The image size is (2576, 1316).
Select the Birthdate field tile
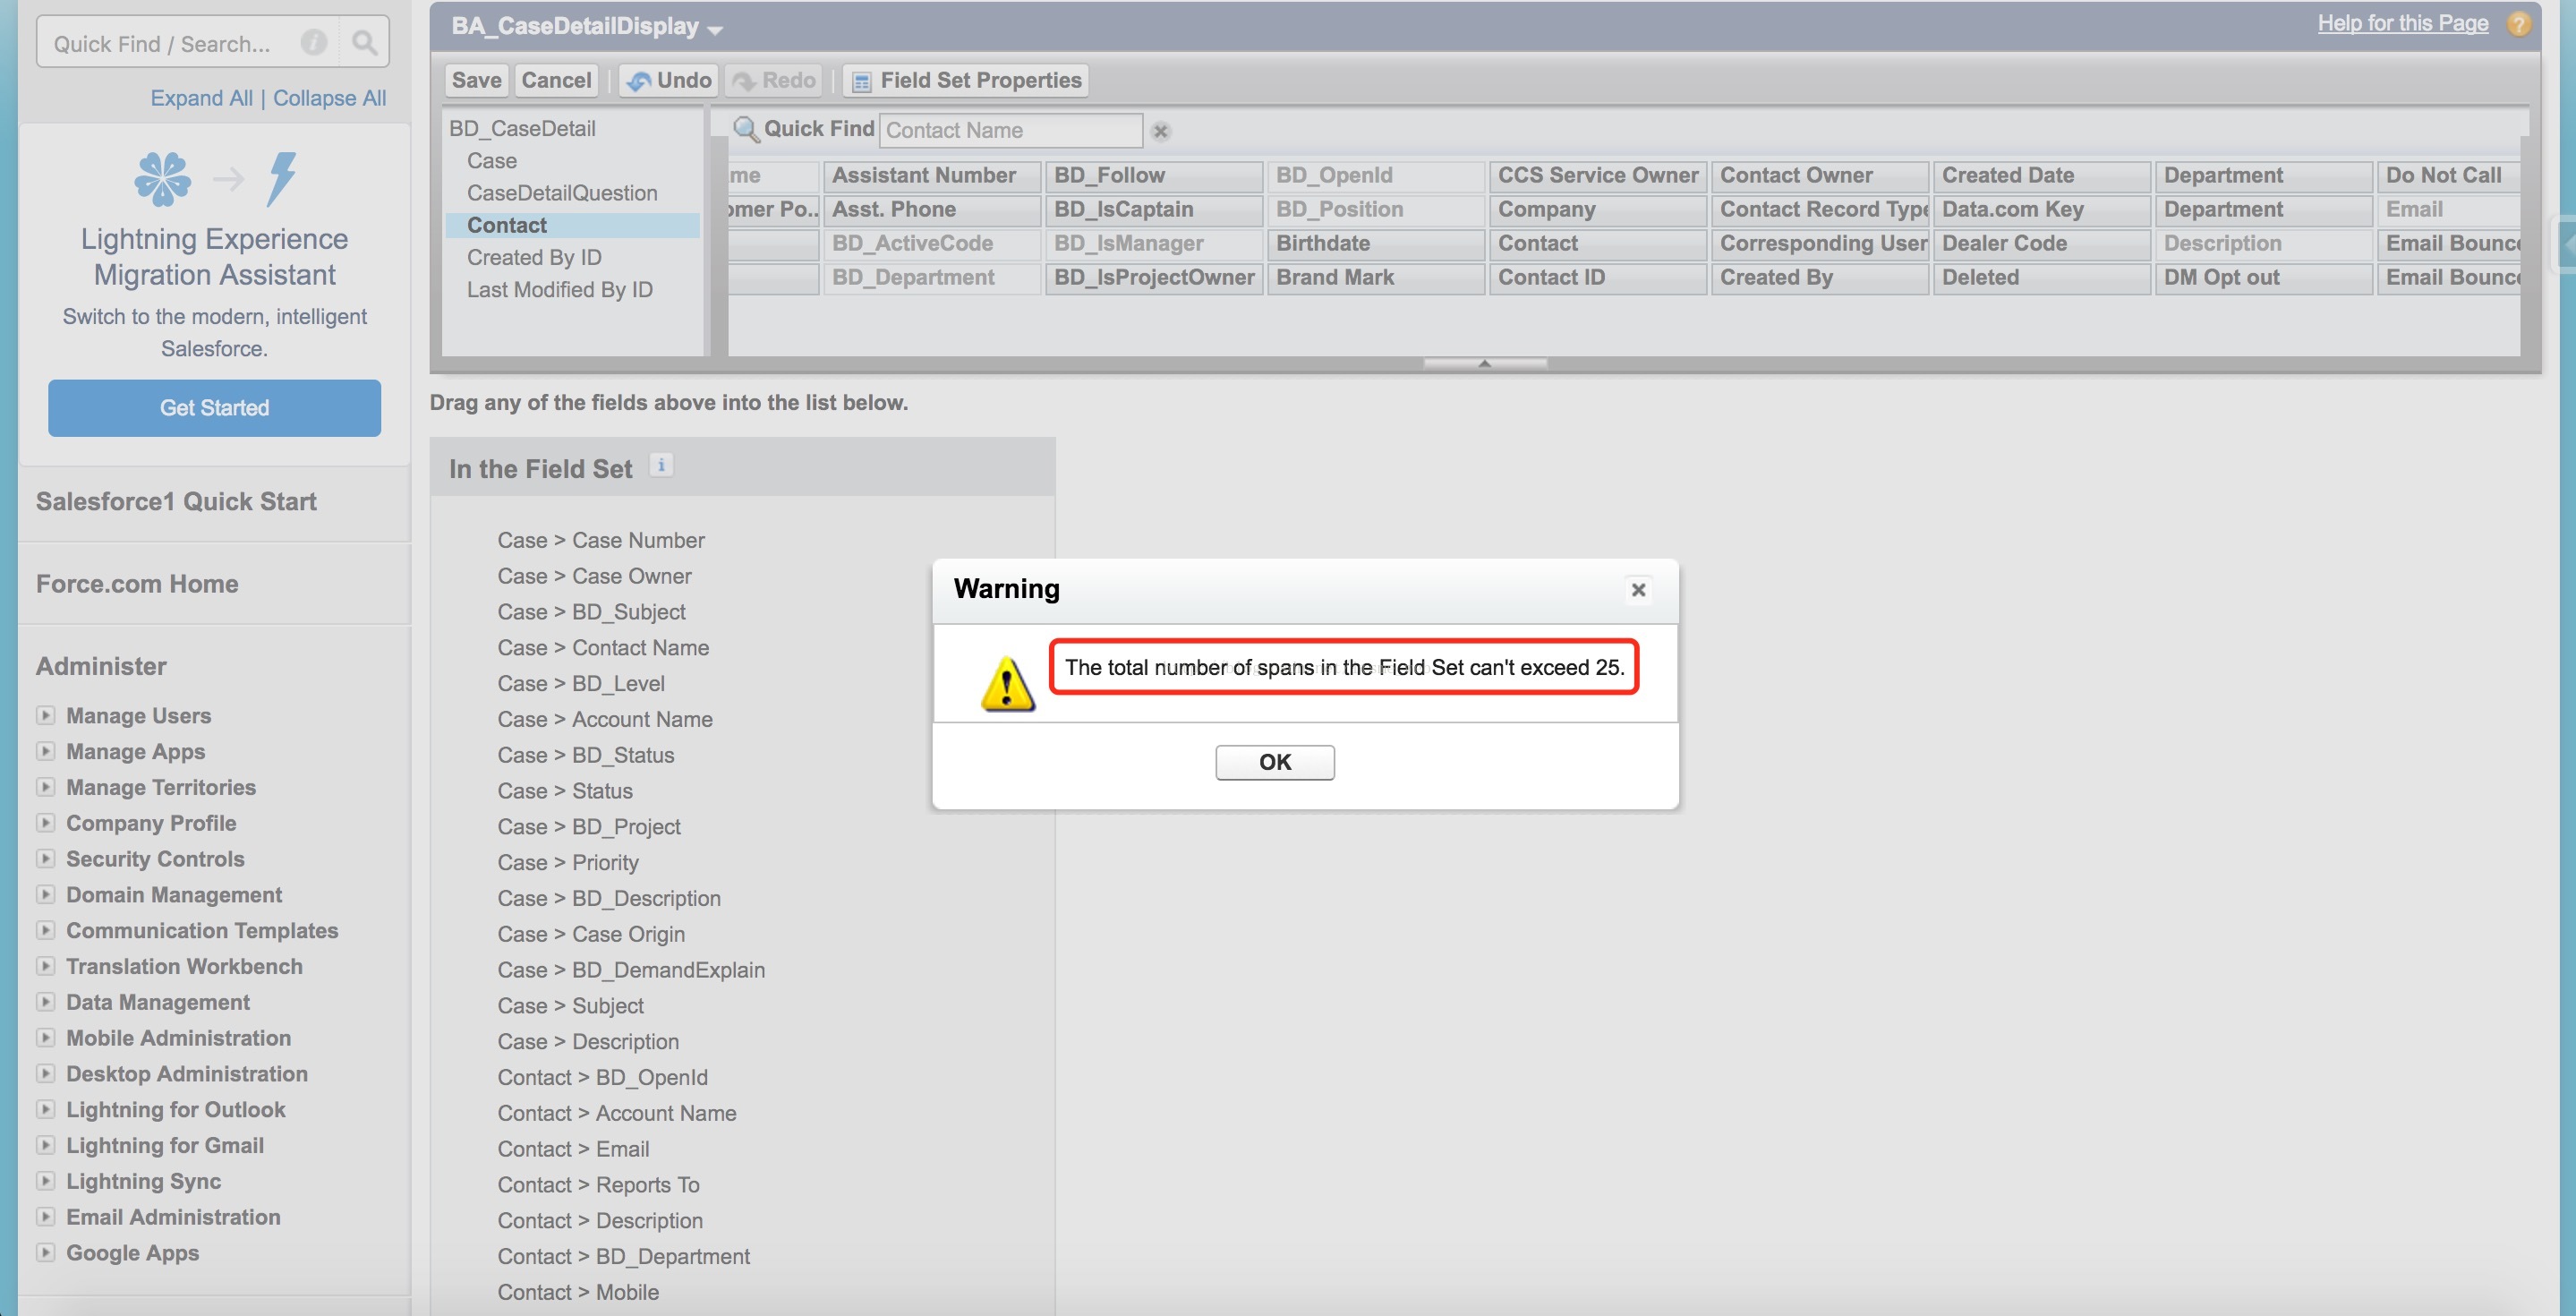pos(1375,244)
